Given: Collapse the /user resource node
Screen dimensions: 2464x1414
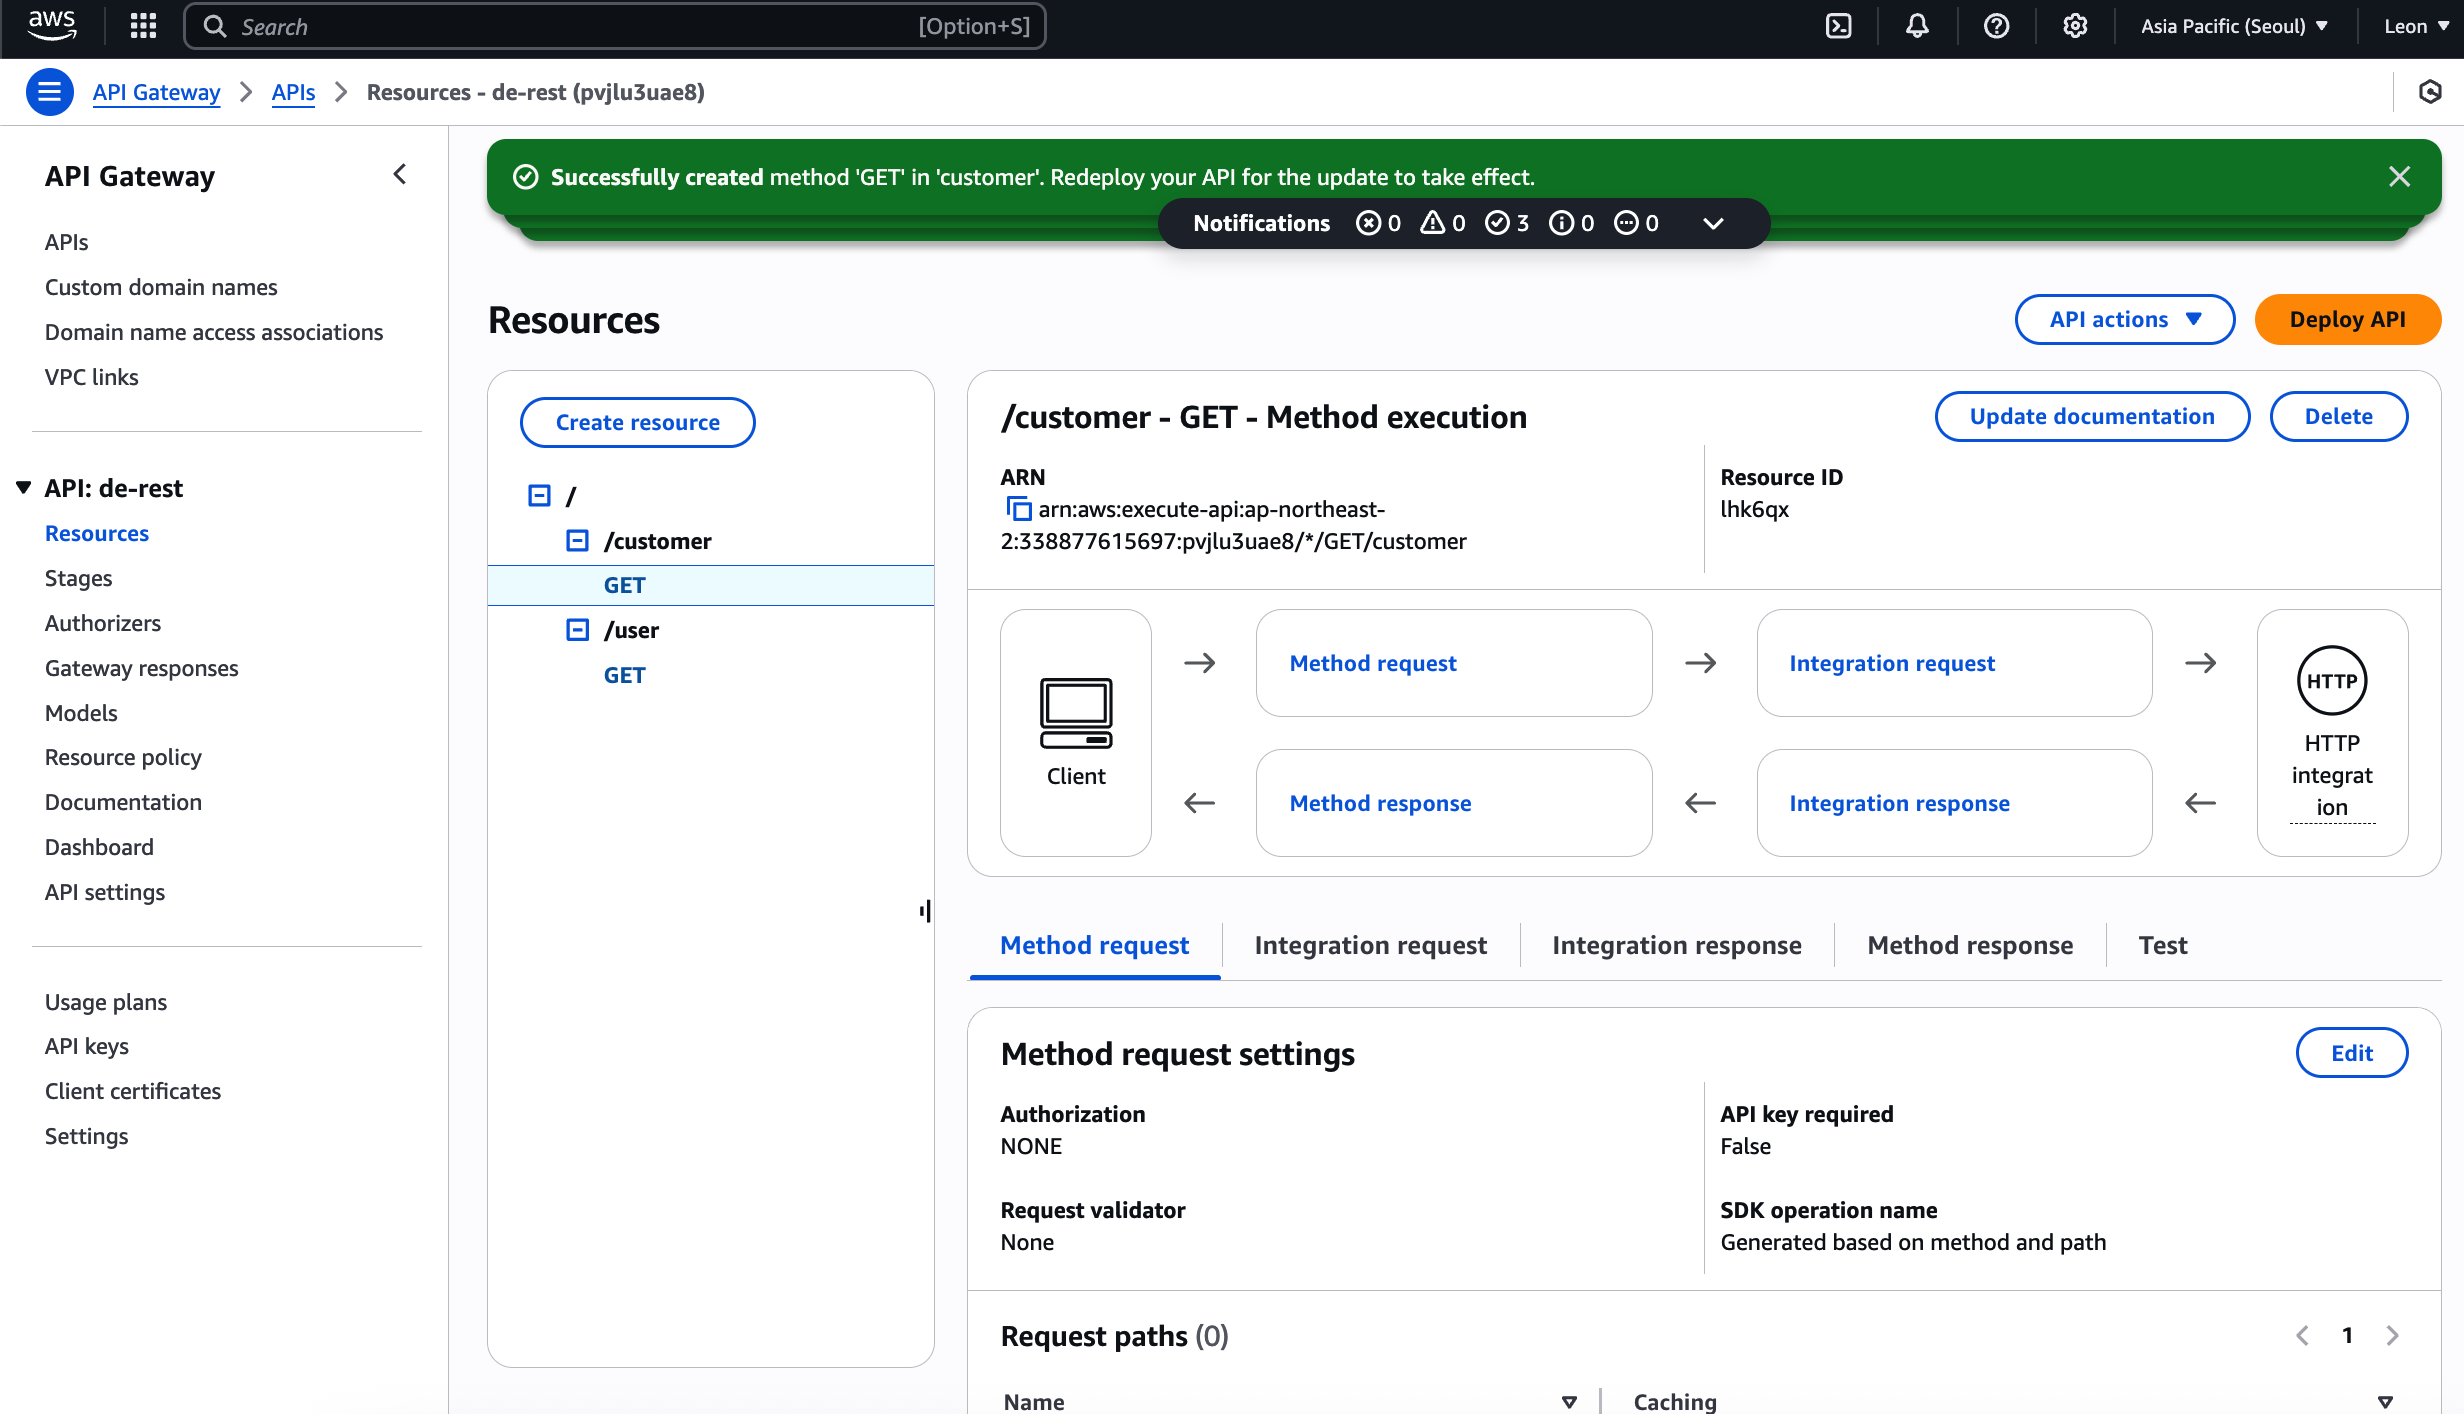Looking at the screenshot, I should click(577, 630).
